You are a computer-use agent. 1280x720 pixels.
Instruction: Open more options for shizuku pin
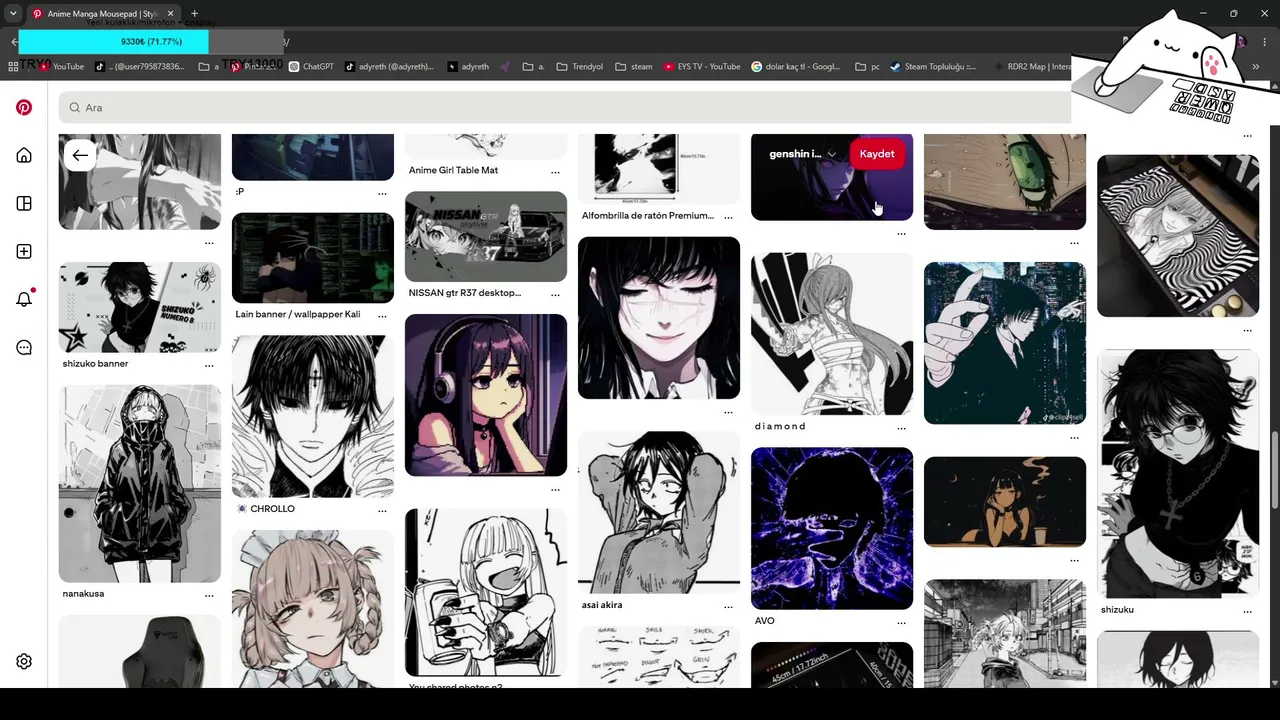point(1247,611)
